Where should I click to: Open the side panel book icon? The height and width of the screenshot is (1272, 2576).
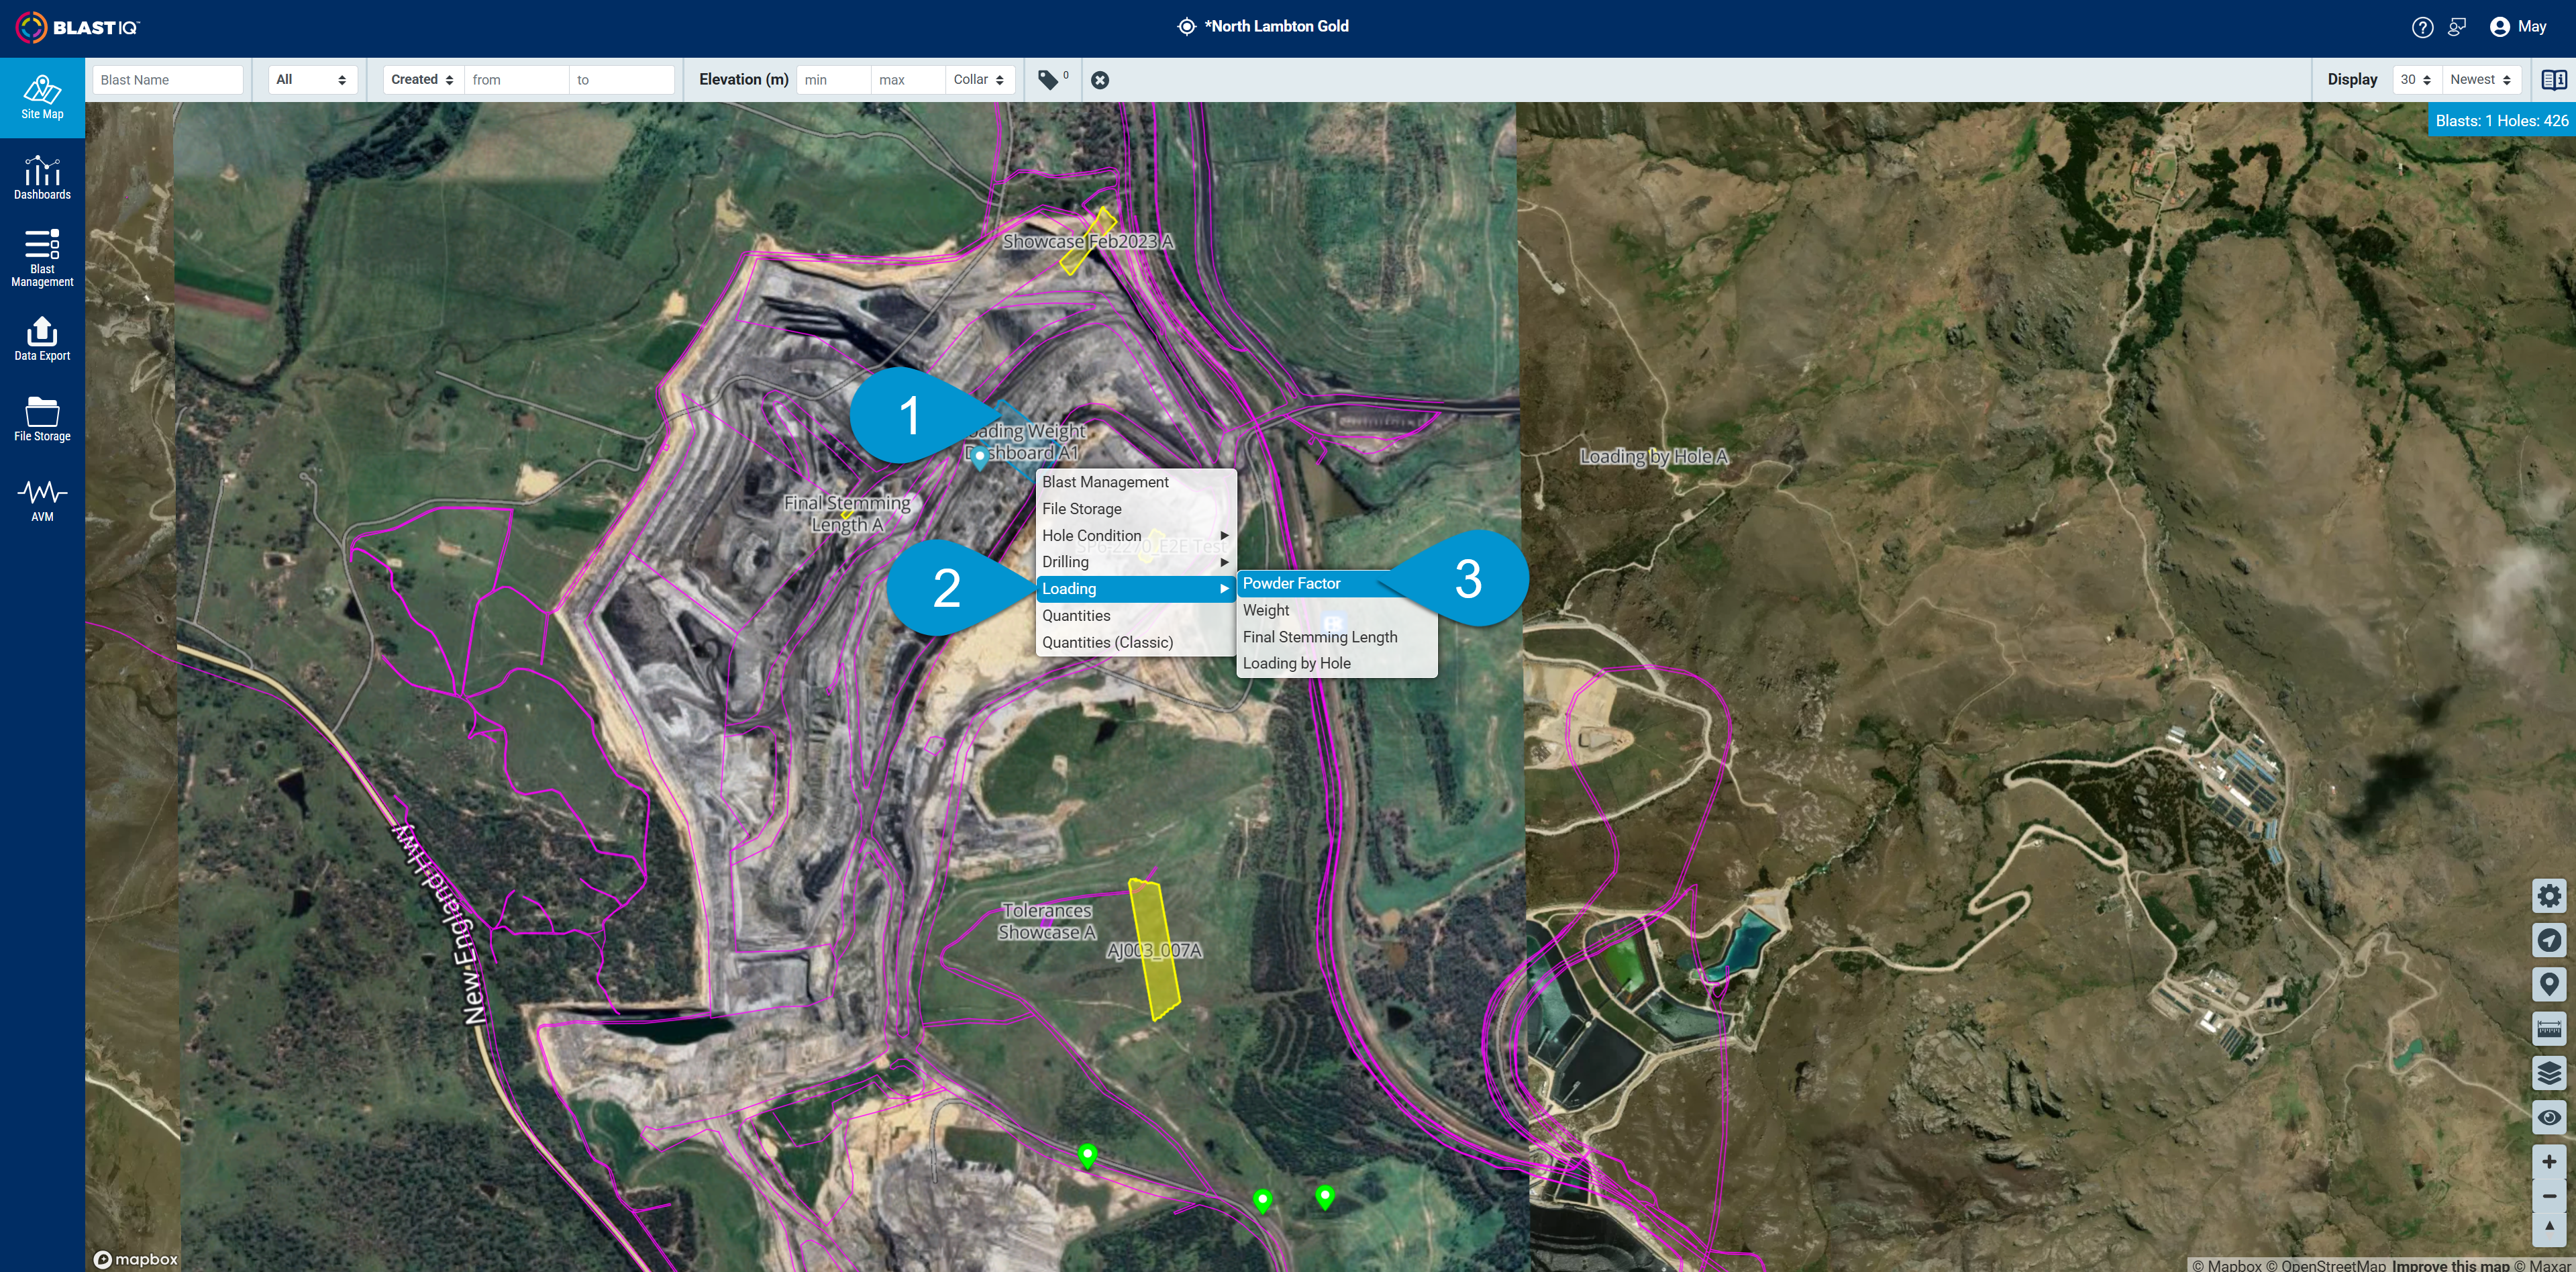click(2553, 80)
